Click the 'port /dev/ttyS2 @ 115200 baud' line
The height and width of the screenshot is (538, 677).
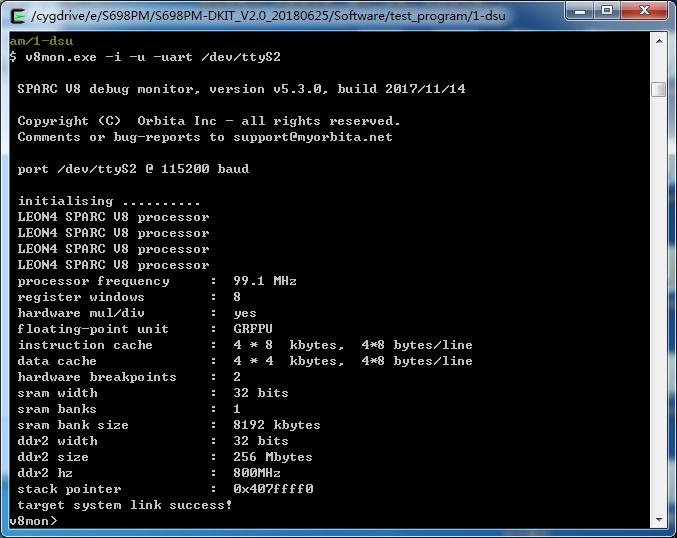pyautogui.click(x=133, y=169)
